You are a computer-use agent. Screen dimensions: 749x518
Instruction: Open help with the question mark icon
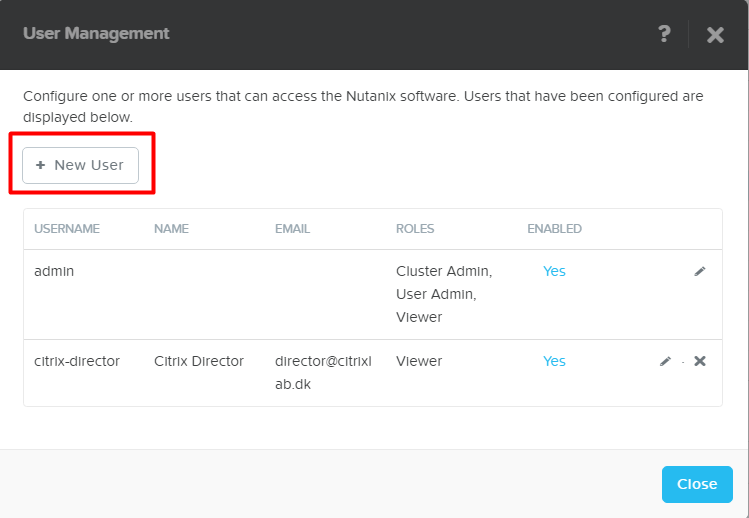664,34
